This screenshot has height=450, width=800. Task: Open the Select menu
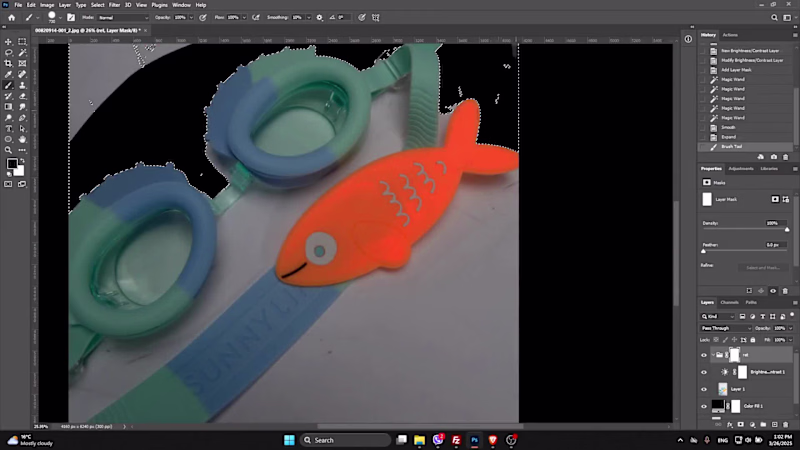click(x=97, y=5)
